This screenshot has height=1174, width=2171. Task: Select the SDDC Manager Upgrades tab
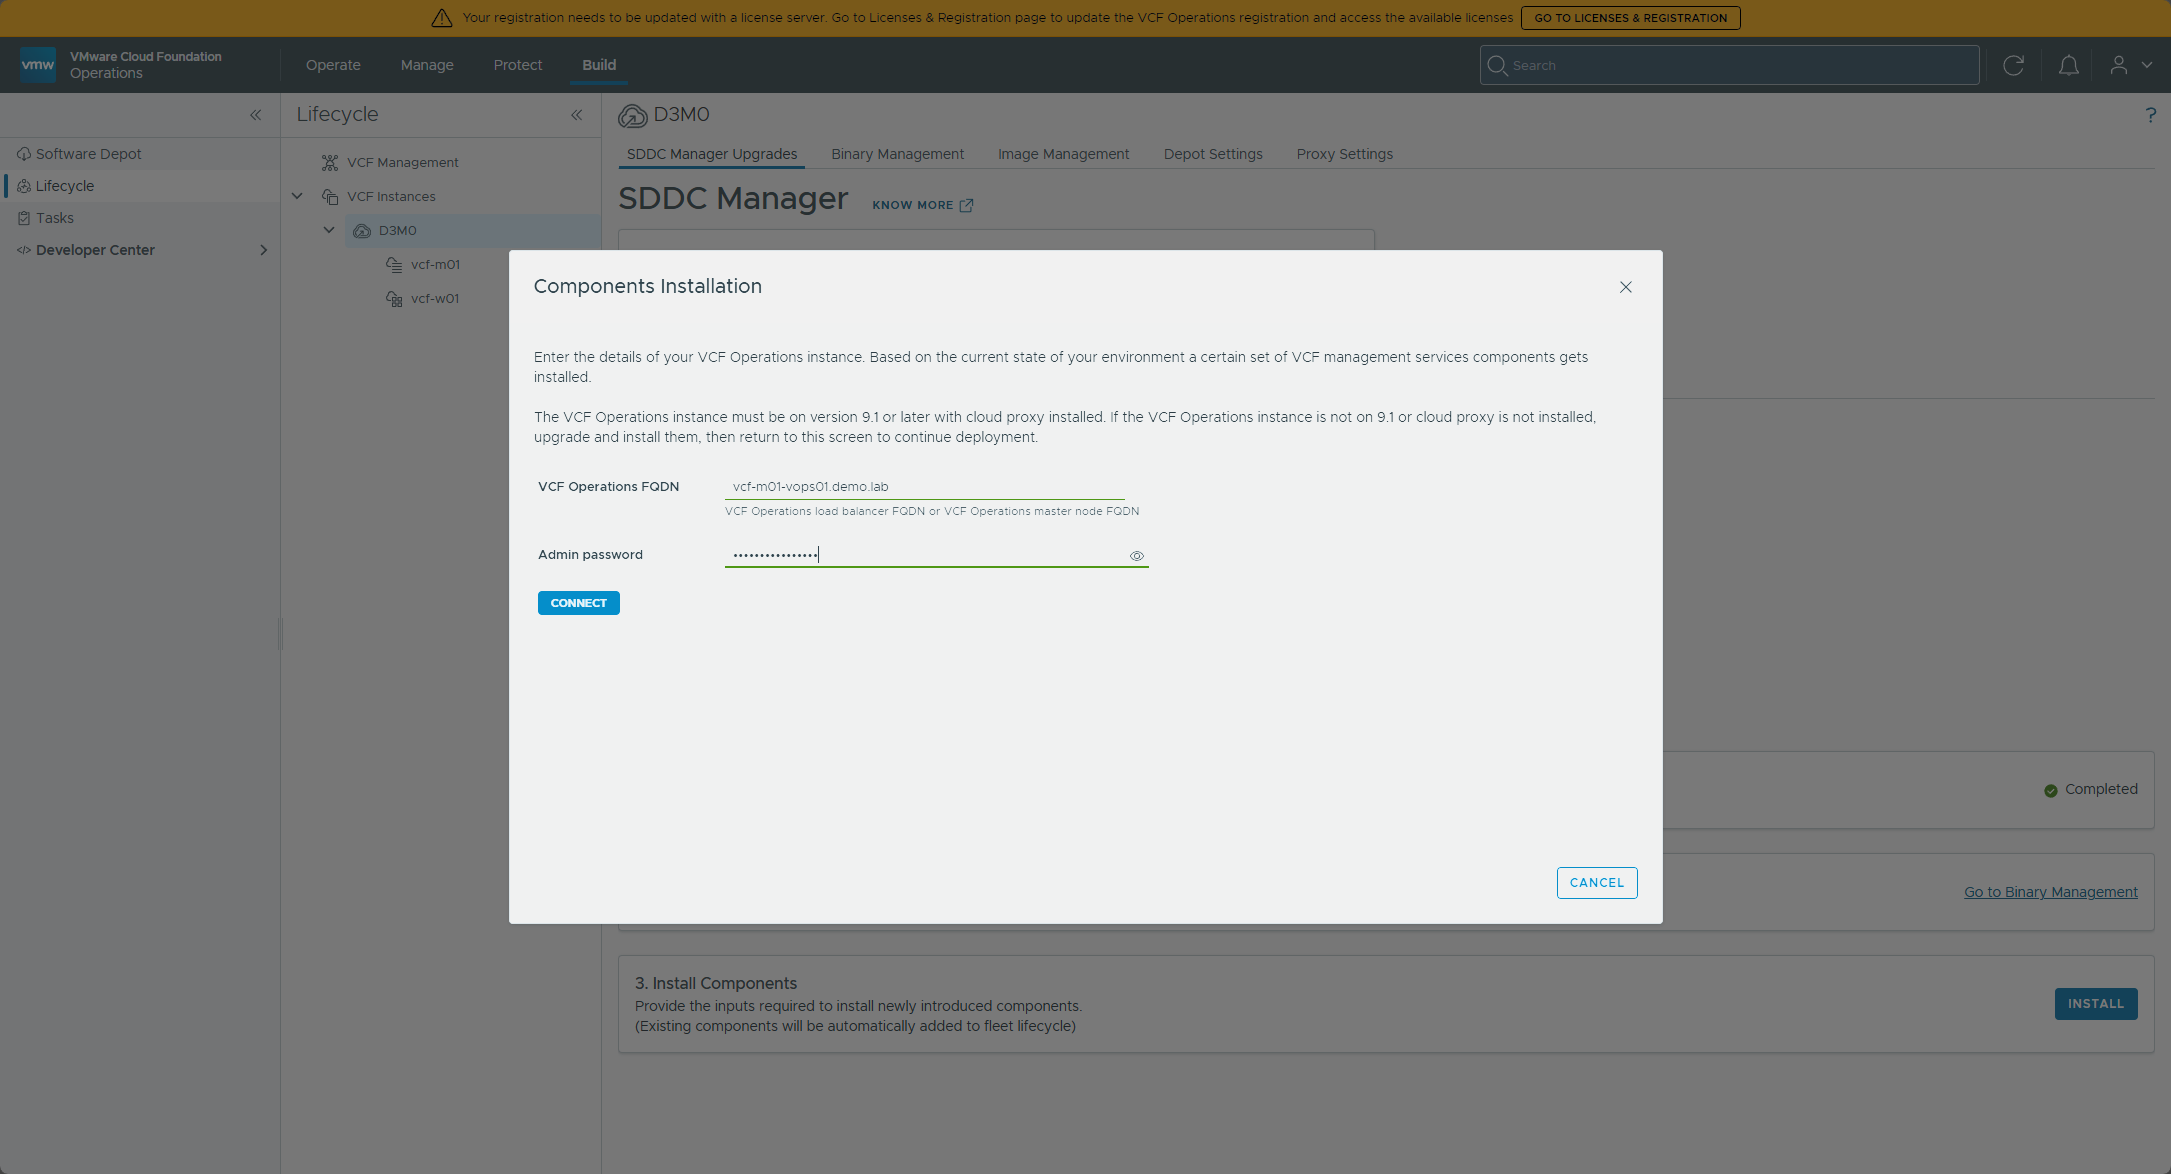point(712,154)
